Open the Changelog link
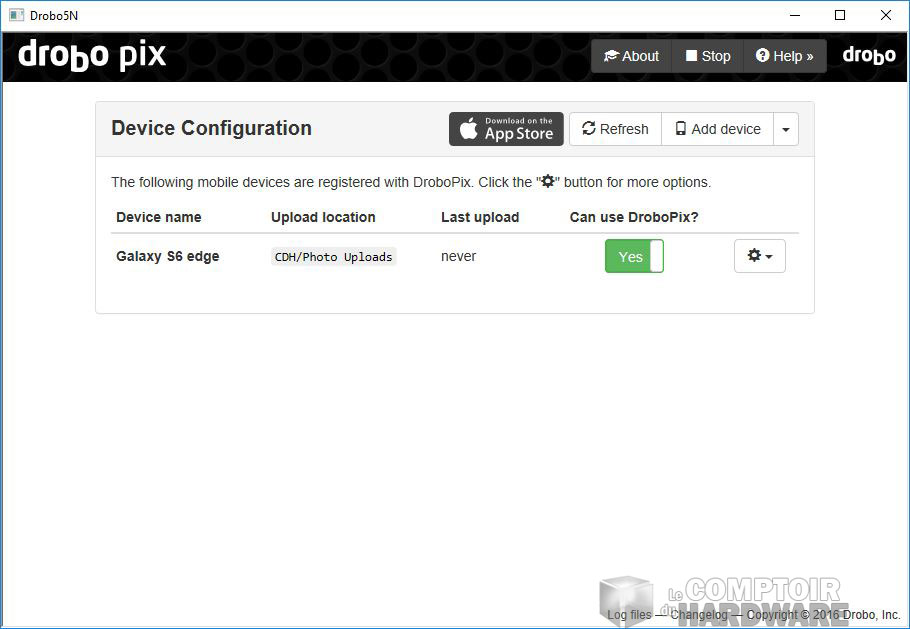910x629 pixels. tap(699, 615)
